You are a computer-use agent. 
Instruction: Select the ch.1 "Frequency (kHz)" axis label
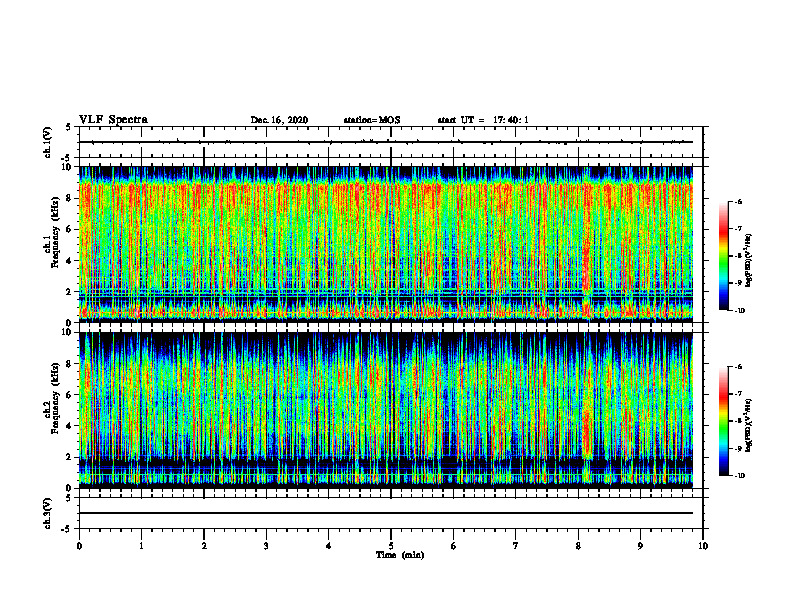(55, 232)
